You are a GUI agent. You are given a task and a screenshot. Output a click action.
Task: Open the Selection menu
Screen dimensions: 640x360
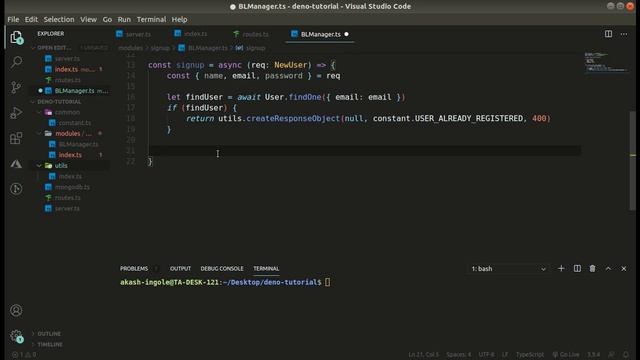59,19
